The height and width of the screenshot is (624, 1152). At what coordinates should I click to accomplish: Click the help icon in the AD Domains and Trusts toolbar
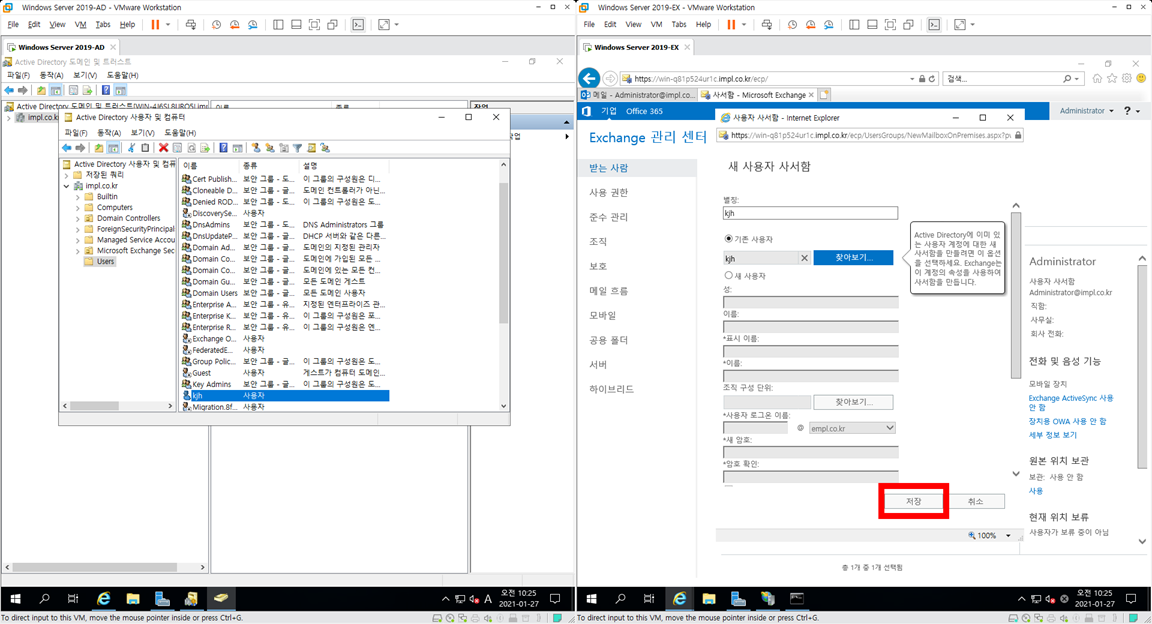click(106, 90)
